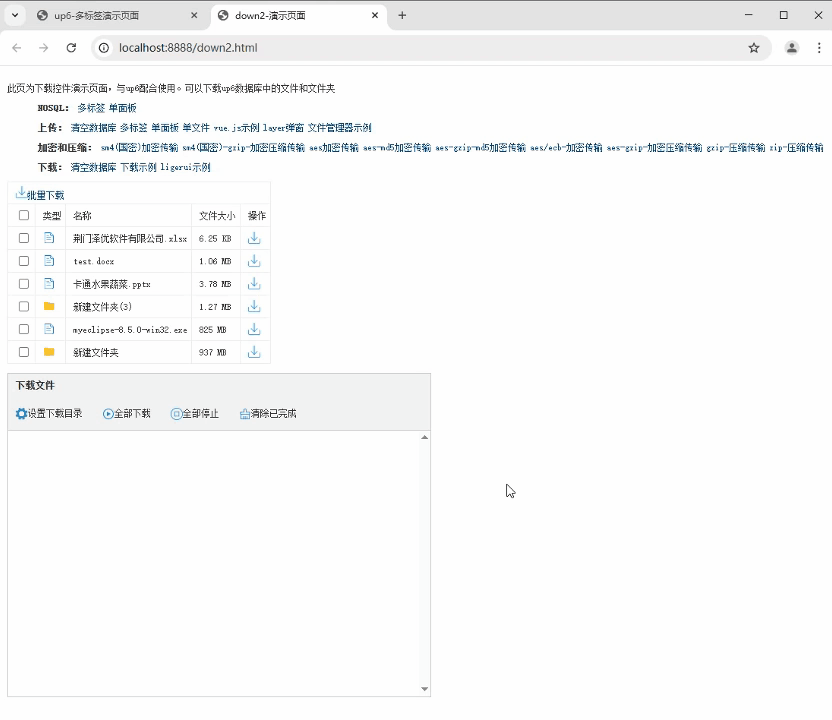Open Chrome's three-dot menu
Viewport: 832px width, 720px height.
[x=820, y=48]
